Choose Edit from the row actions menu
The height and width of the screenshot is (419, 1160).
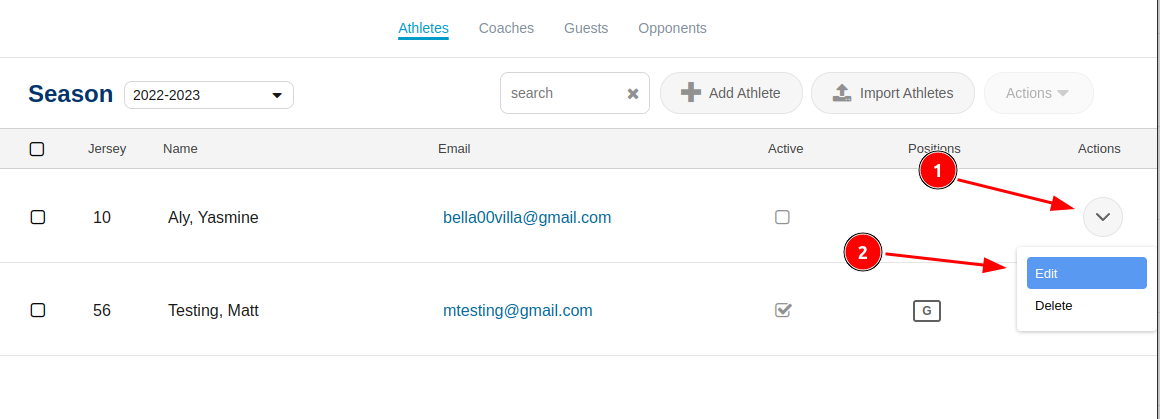[x=1087, y=273]
